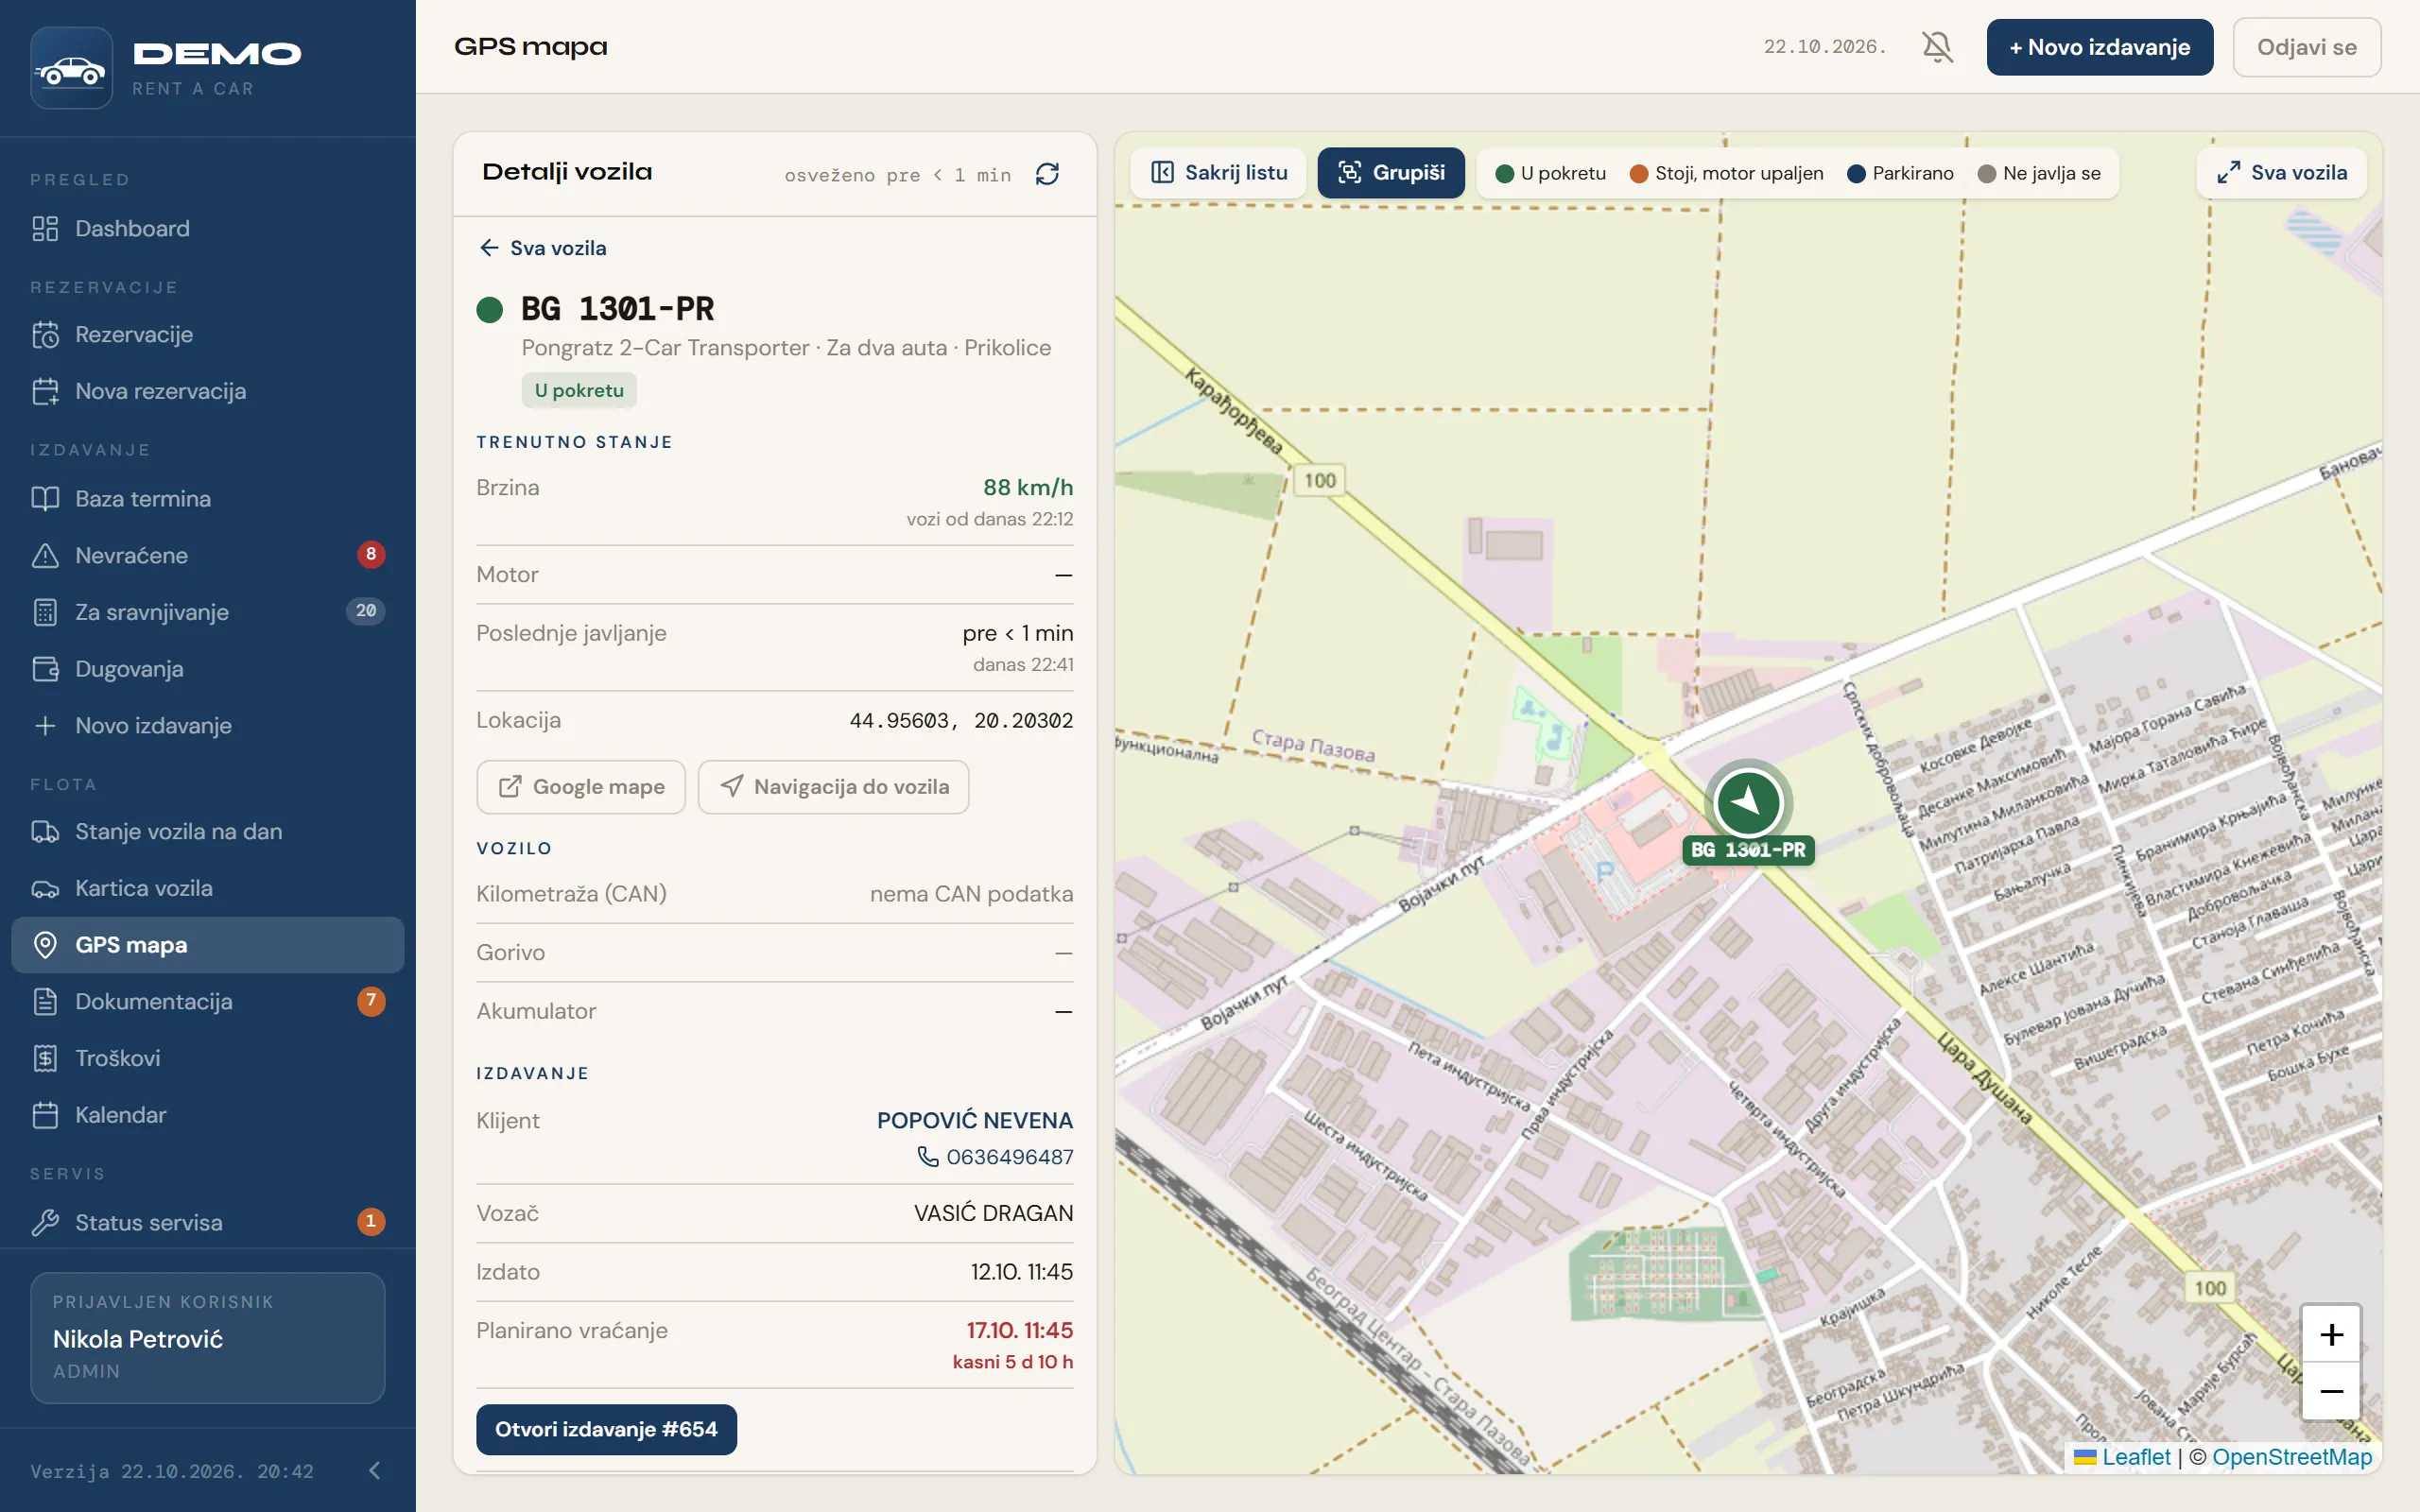This screenshot has height=1512, width=2420.
Task: Open Leaflet attribution link
Action: [2123, 1457]
